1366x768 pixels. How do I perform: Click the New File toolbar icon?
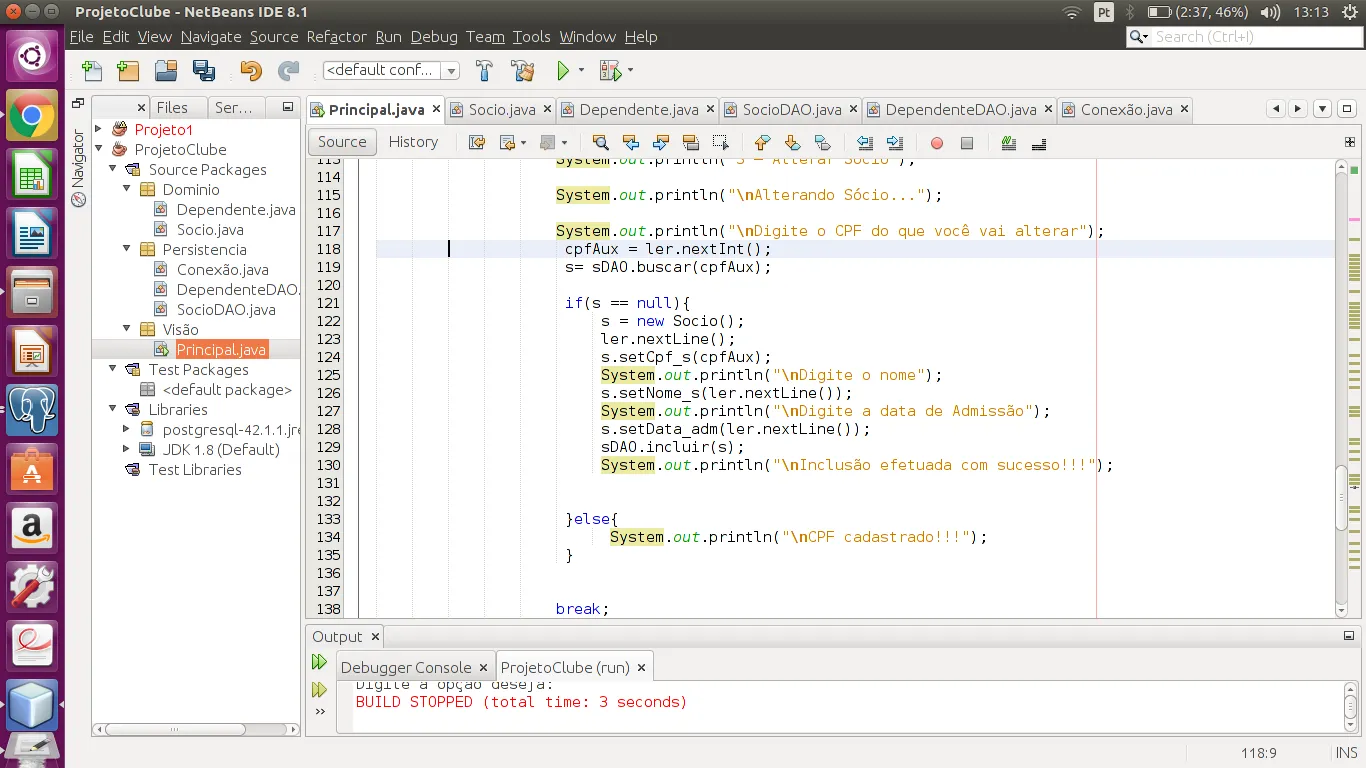(x=92, y=71)
